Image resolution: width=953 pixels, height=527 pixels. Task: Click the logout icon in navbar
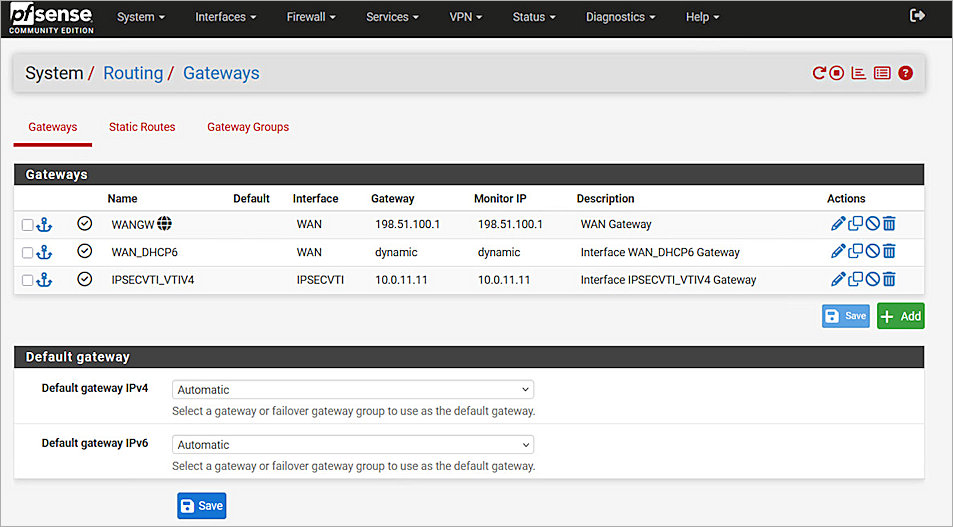point(917,16)
